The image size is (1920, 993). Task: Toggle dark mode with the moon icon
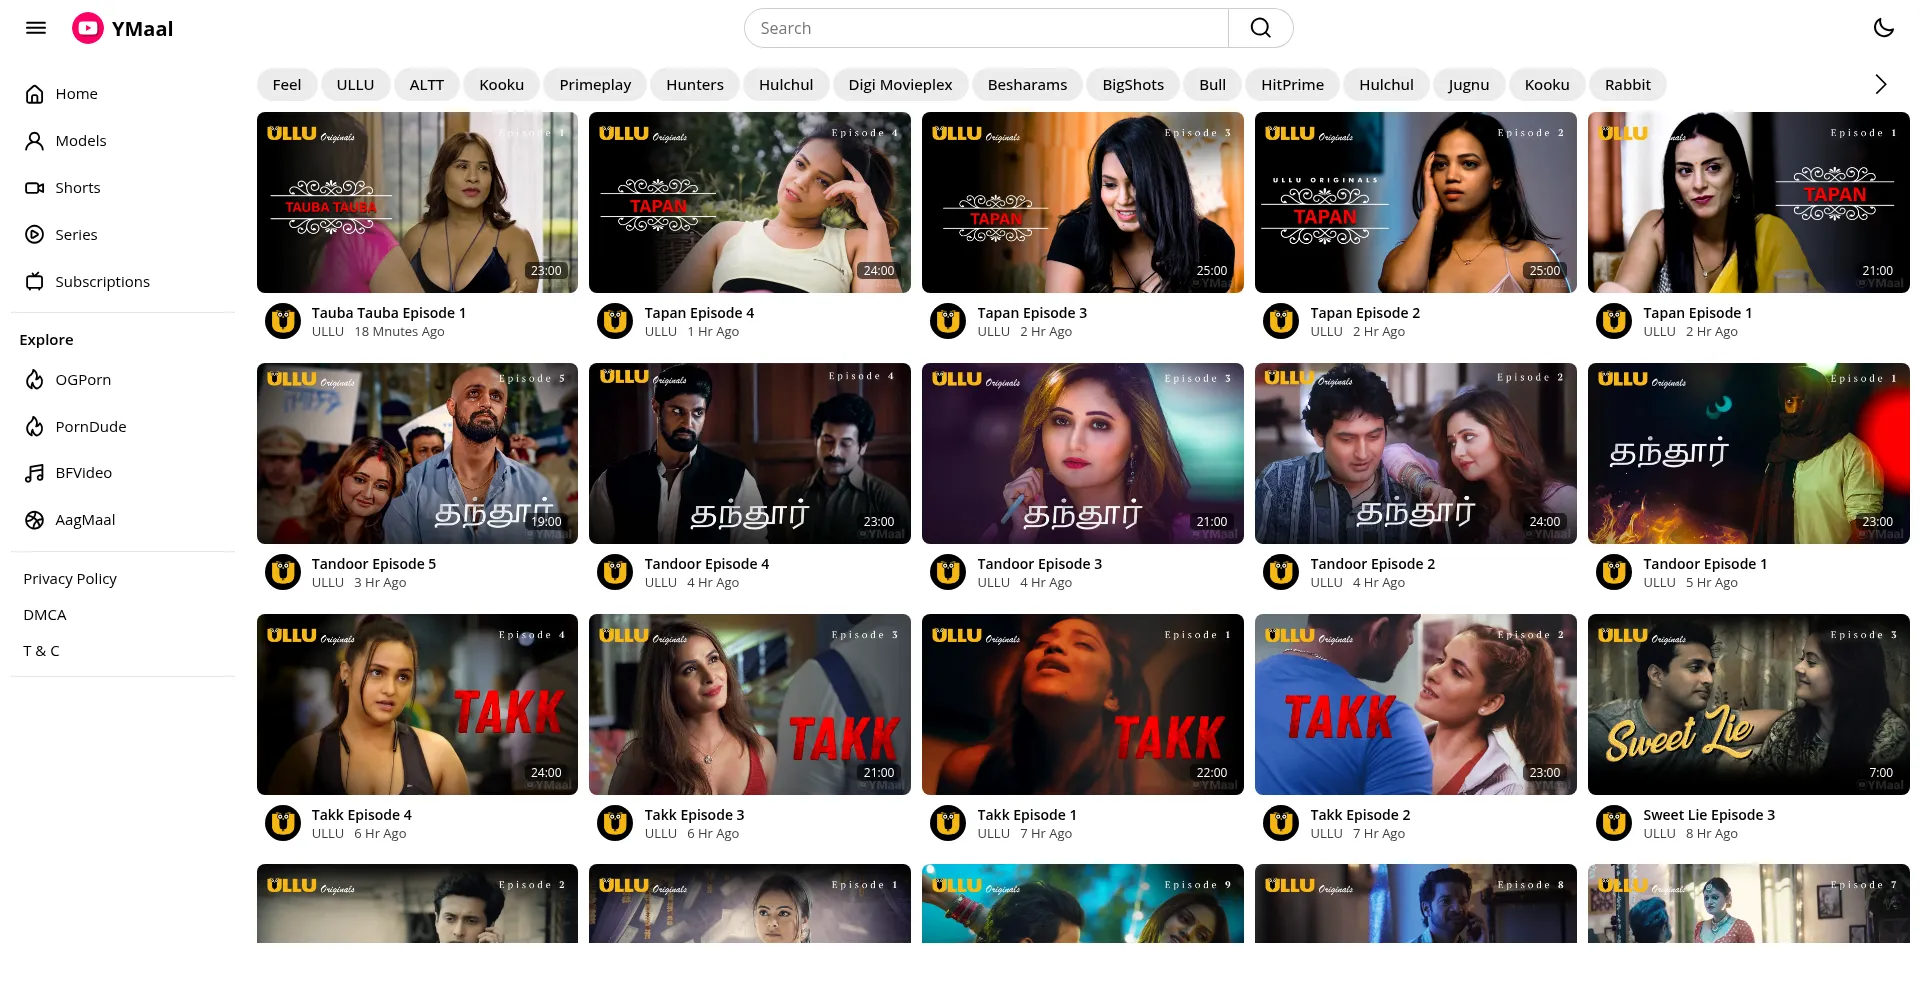point(1883,28)
